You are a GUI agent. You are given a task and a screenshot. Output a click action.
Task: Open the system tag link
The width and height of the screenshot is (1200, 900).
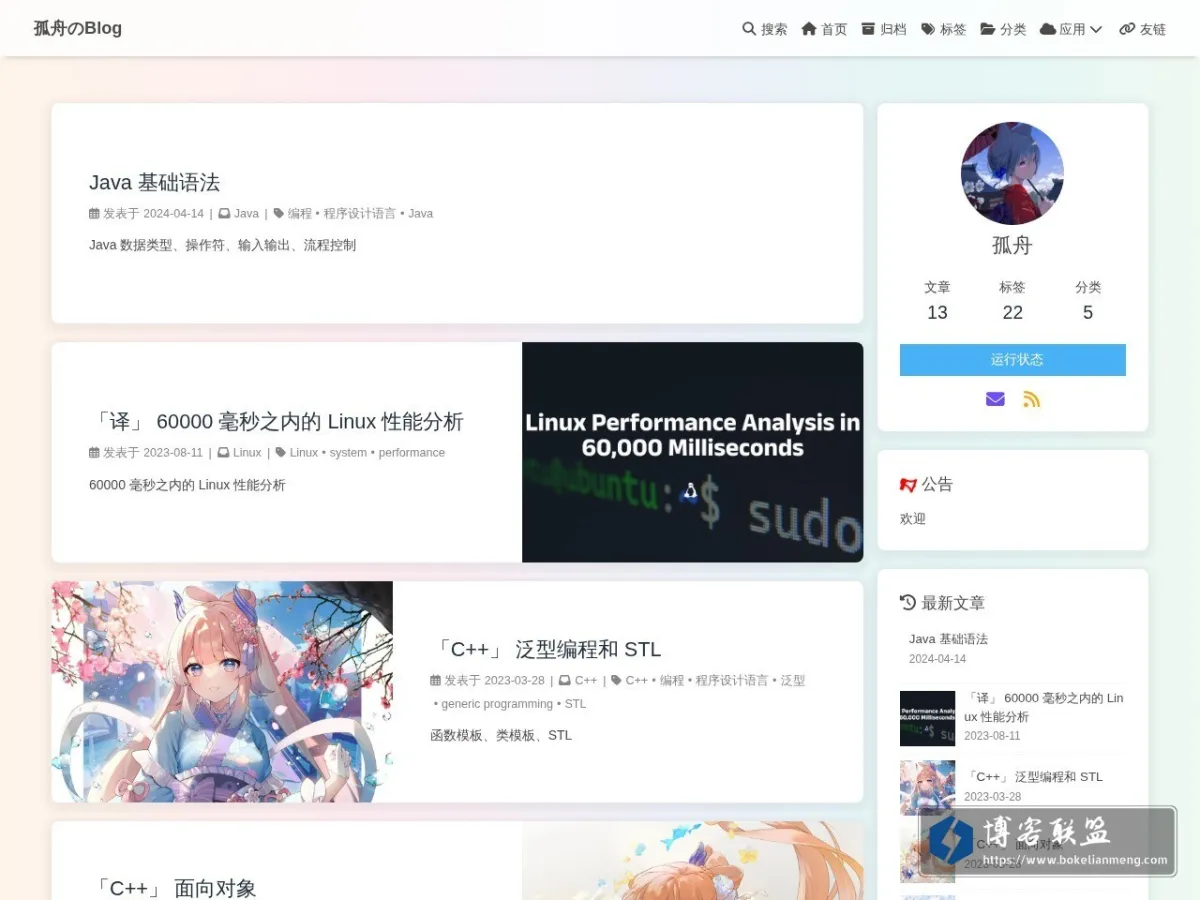pos(348,452)
